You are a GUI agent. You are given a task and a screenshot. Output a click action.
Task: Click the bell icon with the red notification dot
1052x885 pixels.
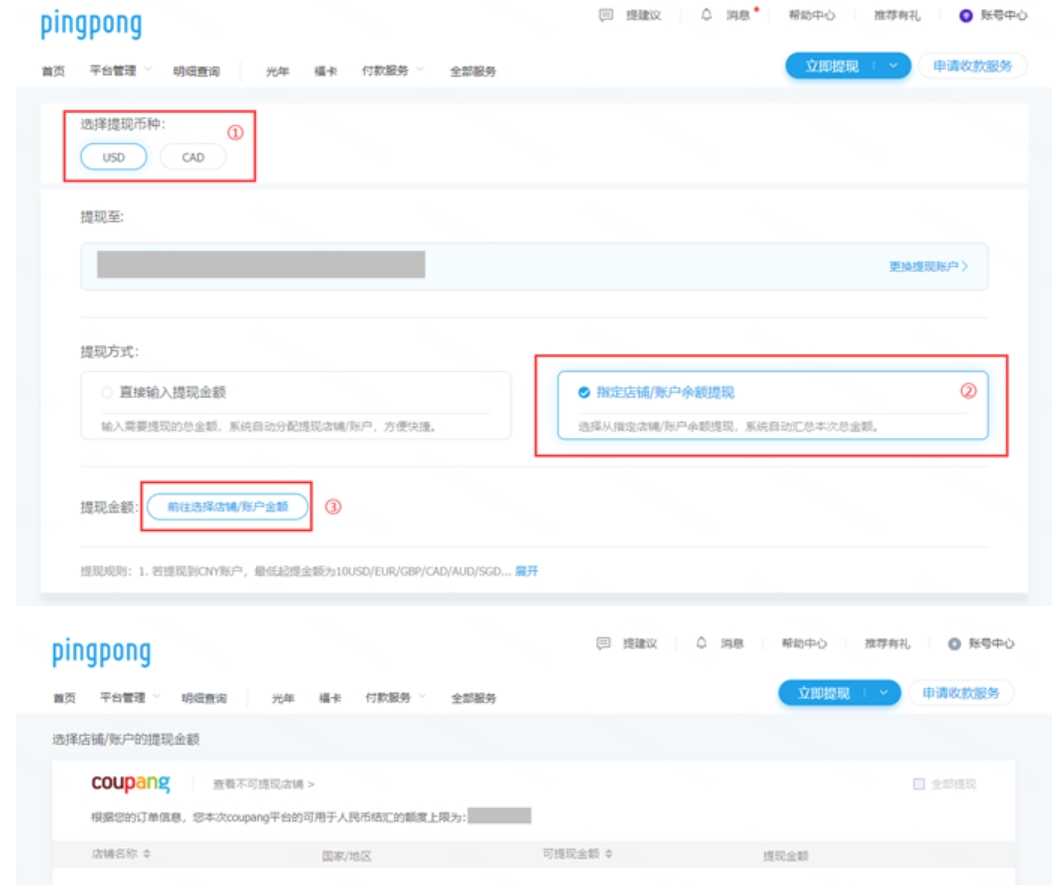[x=707, y=16]
